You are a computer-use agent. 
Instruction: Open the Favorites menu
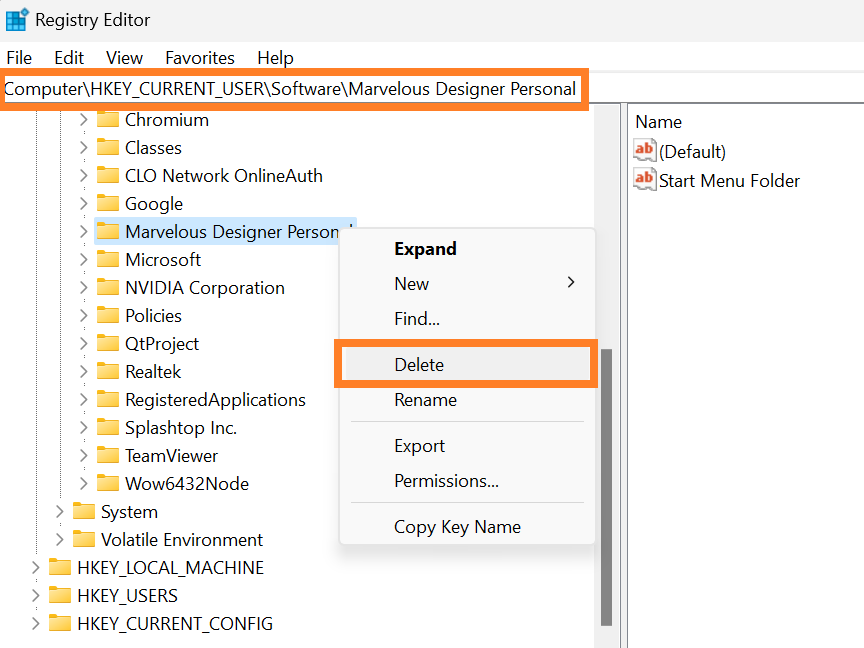click(x=200, y=58)
